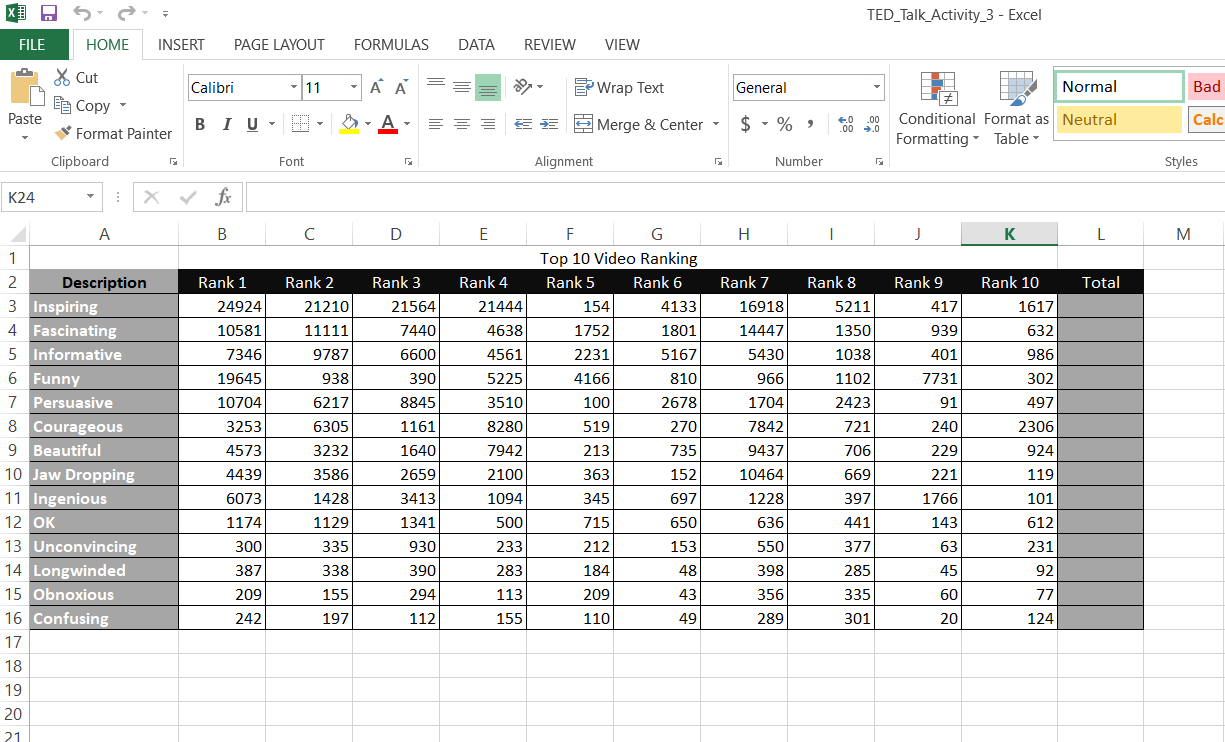Switch to the FORMULAS tab
This screenshot has width=1225, height=742.
point(391,44)
